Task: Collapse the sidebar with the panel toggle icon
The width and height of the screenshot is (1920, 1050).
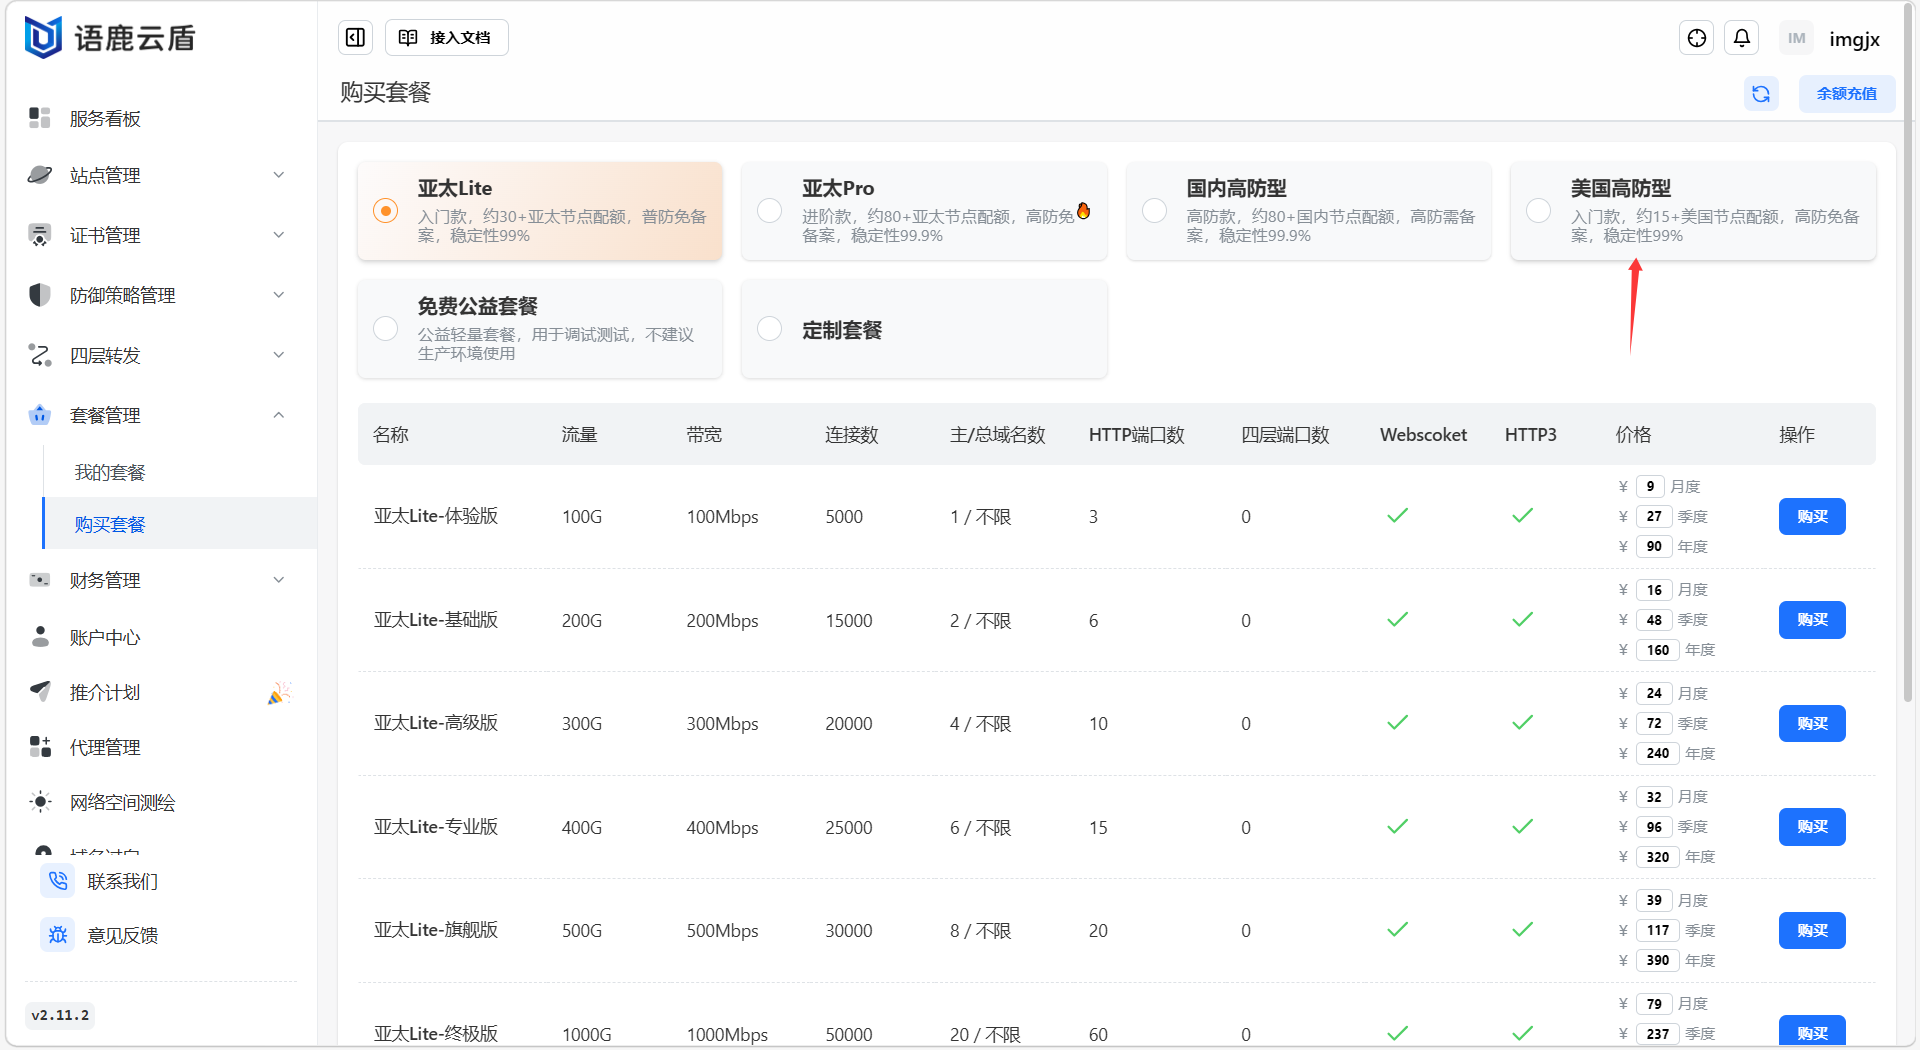Action: point(355,38)
